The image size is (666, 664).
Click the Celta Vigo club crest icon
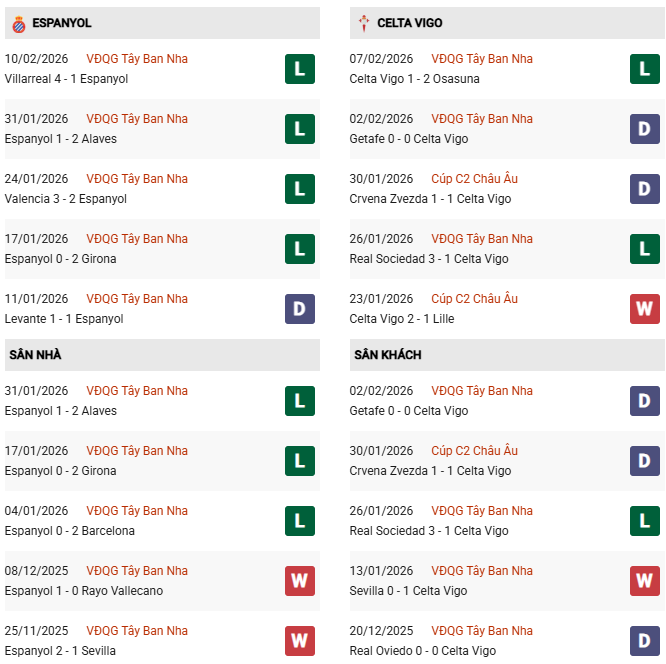(x=362, y=23)
